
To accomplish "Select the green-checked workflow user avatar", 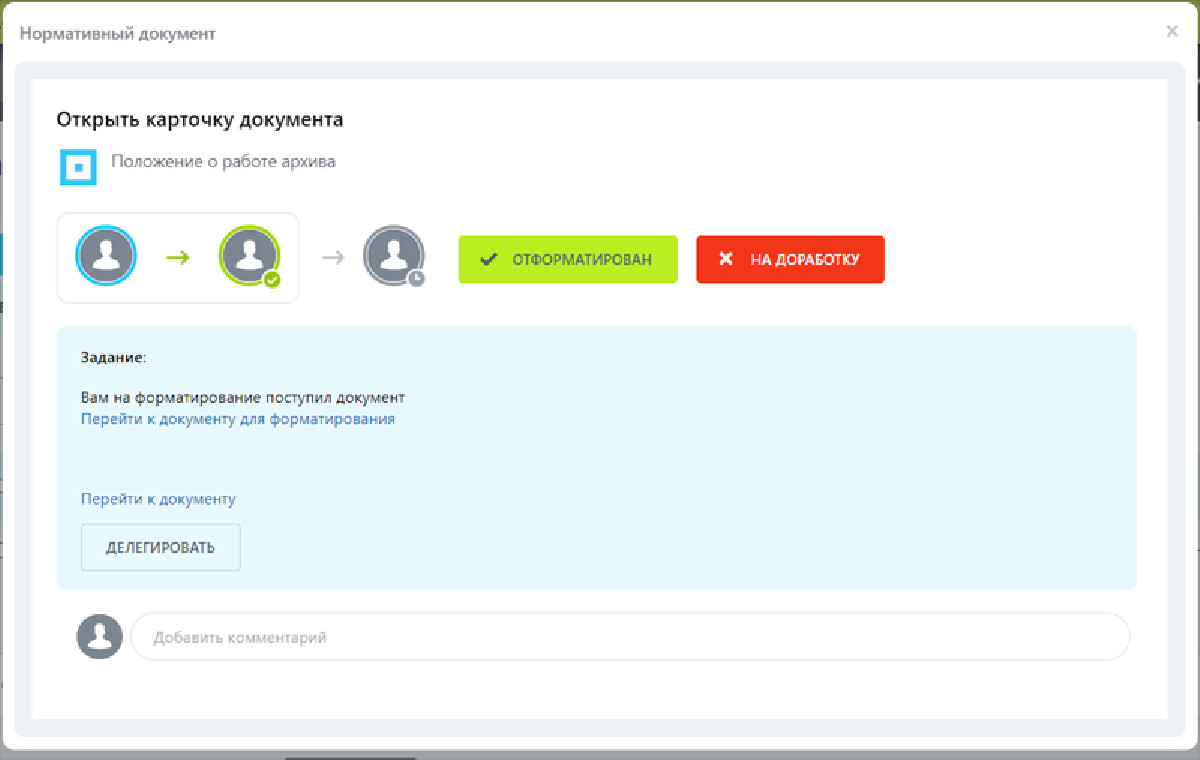I will click(x=250, y=256).
